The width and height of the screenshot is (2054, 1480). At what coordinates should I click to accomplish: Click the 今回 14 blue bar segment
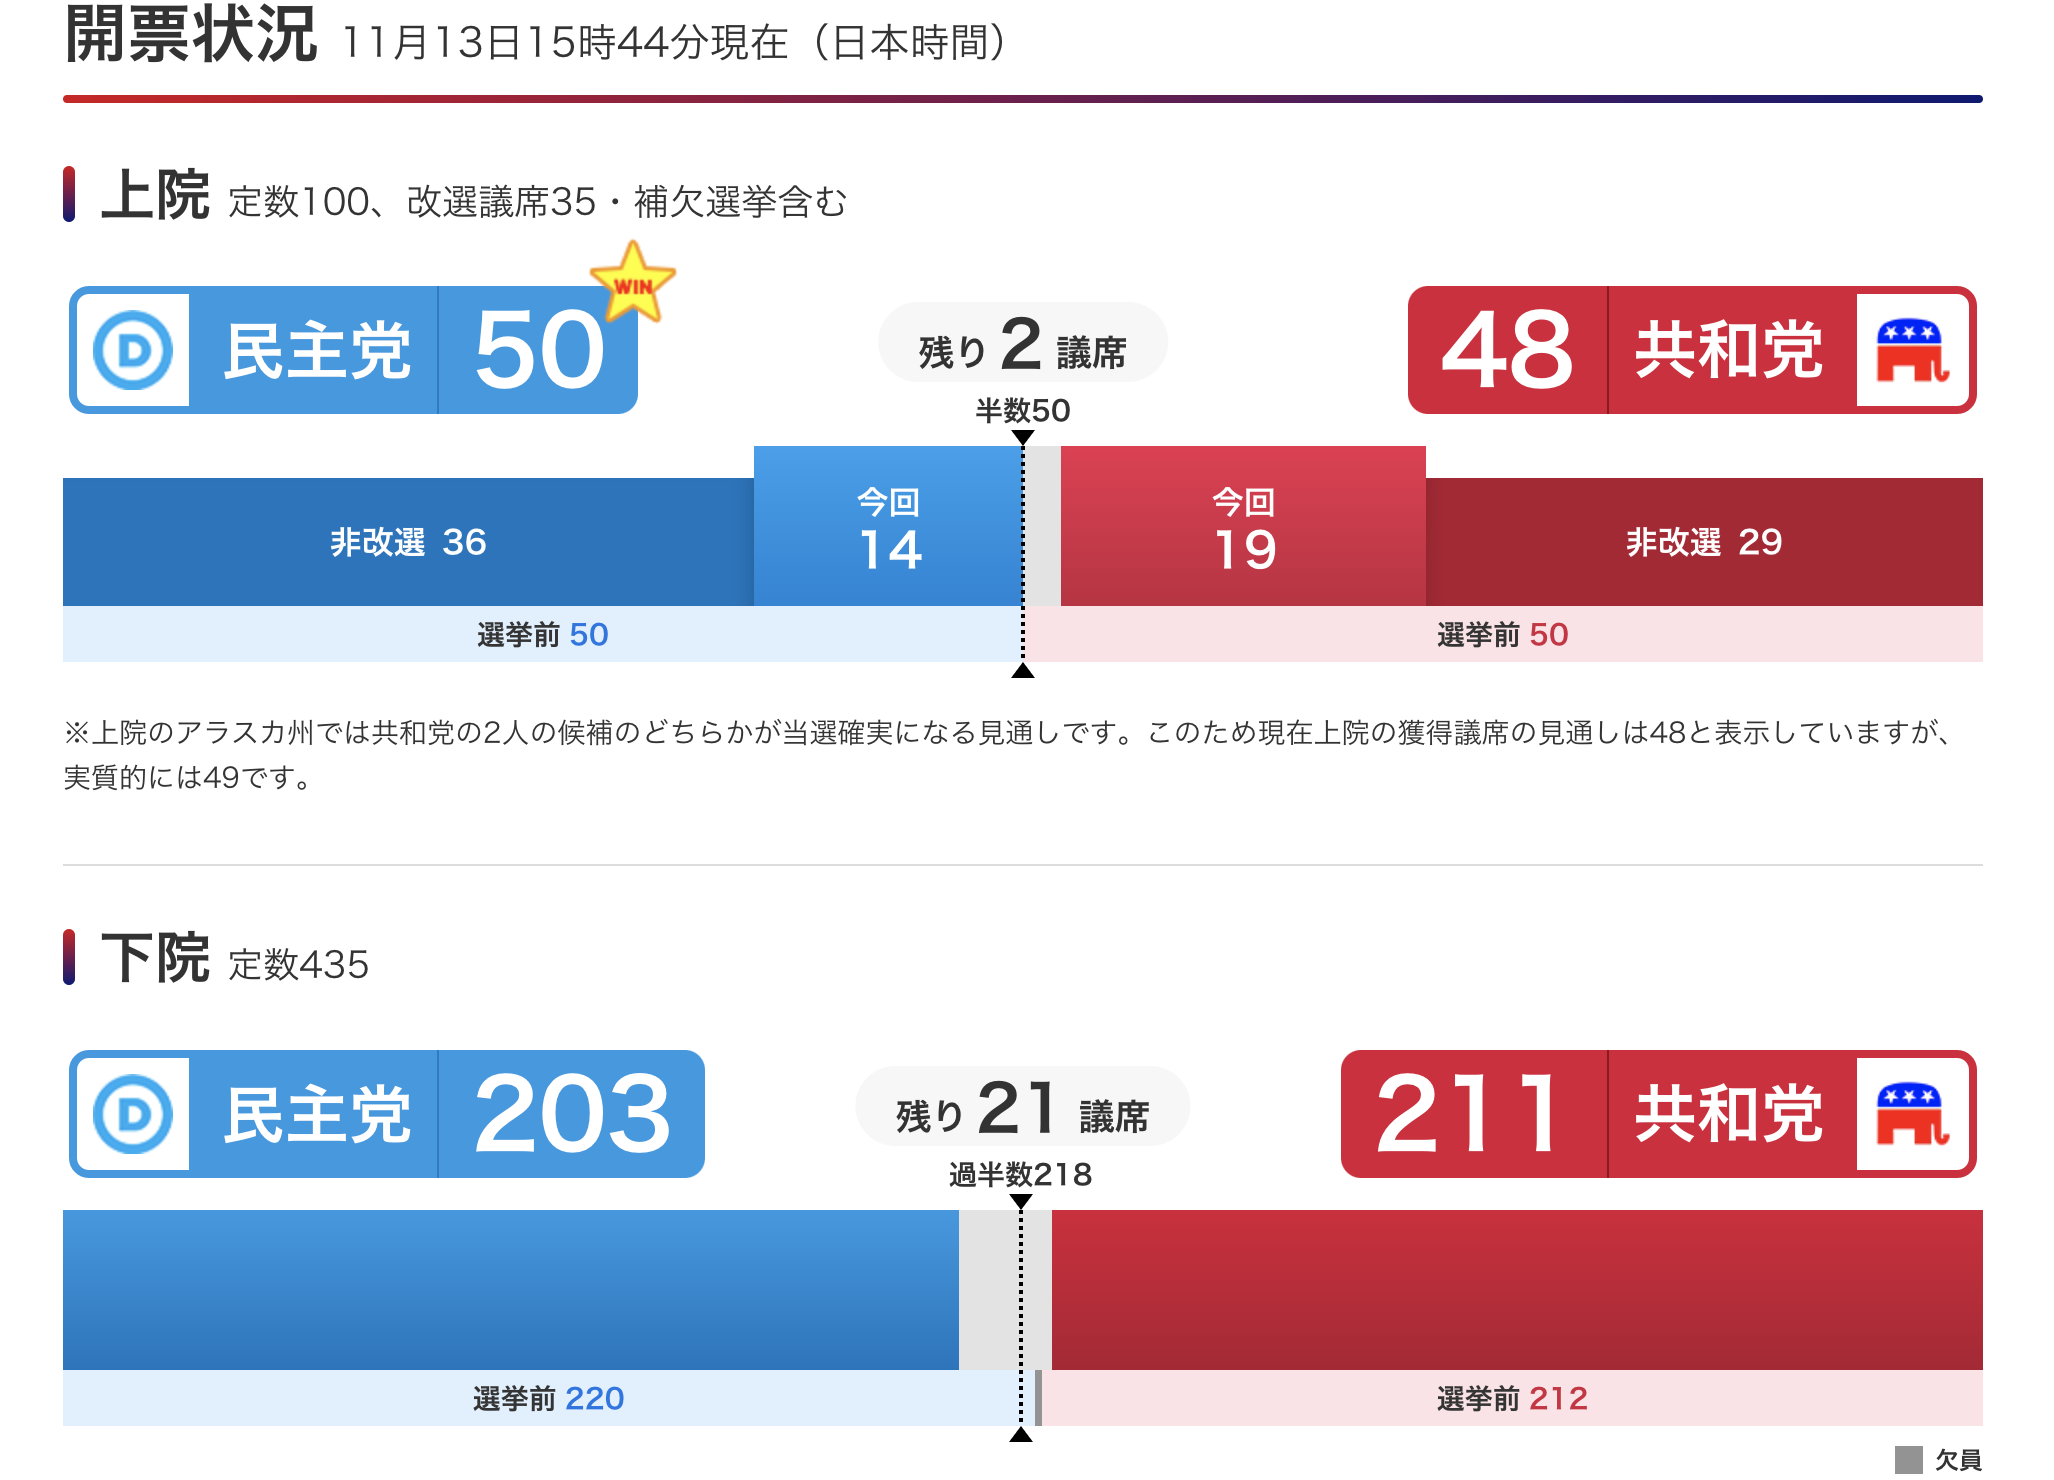coord(888,528)
